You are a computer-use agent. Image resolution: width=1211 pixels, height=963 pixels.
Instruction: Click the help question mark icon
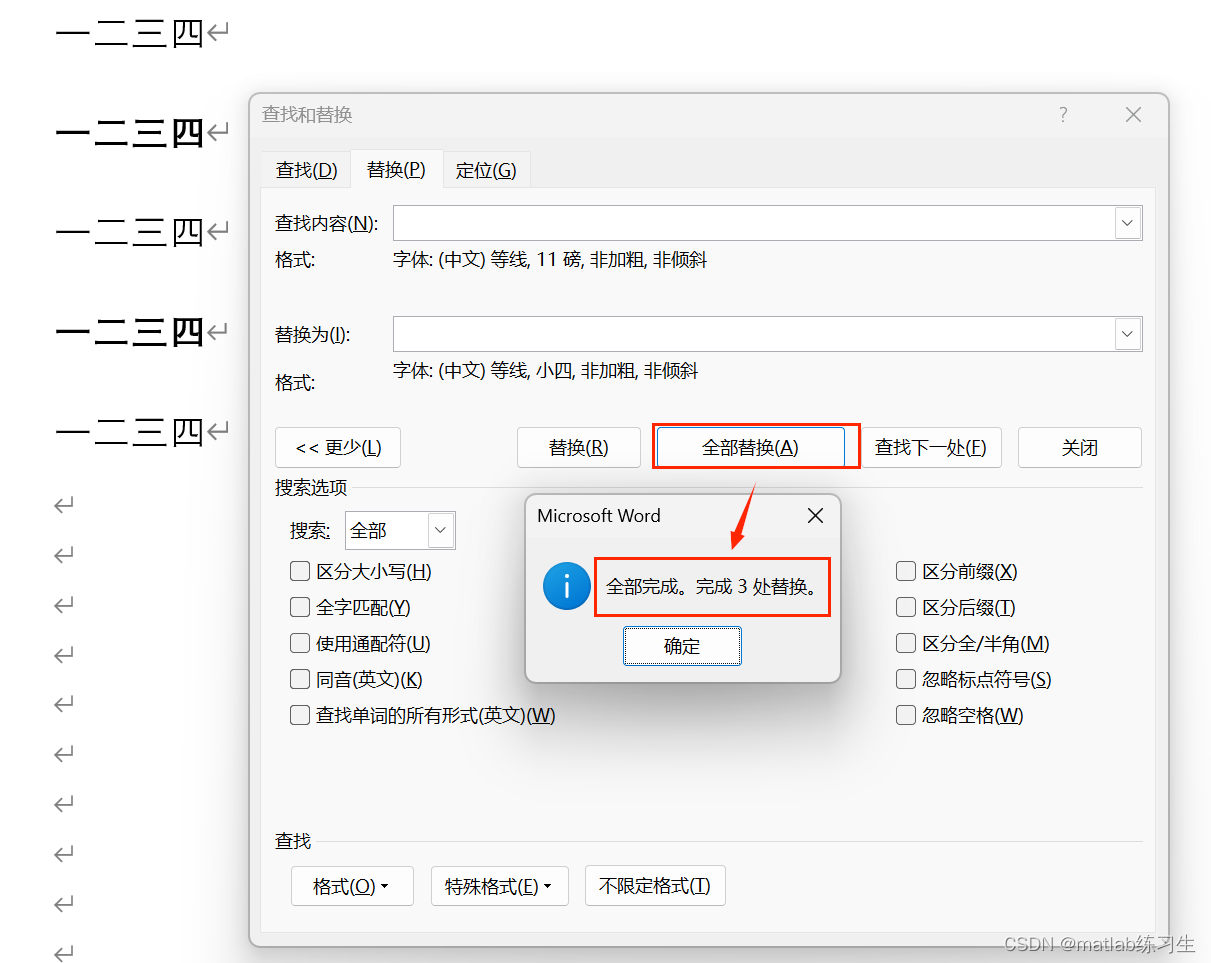(x=1063, y=115)
